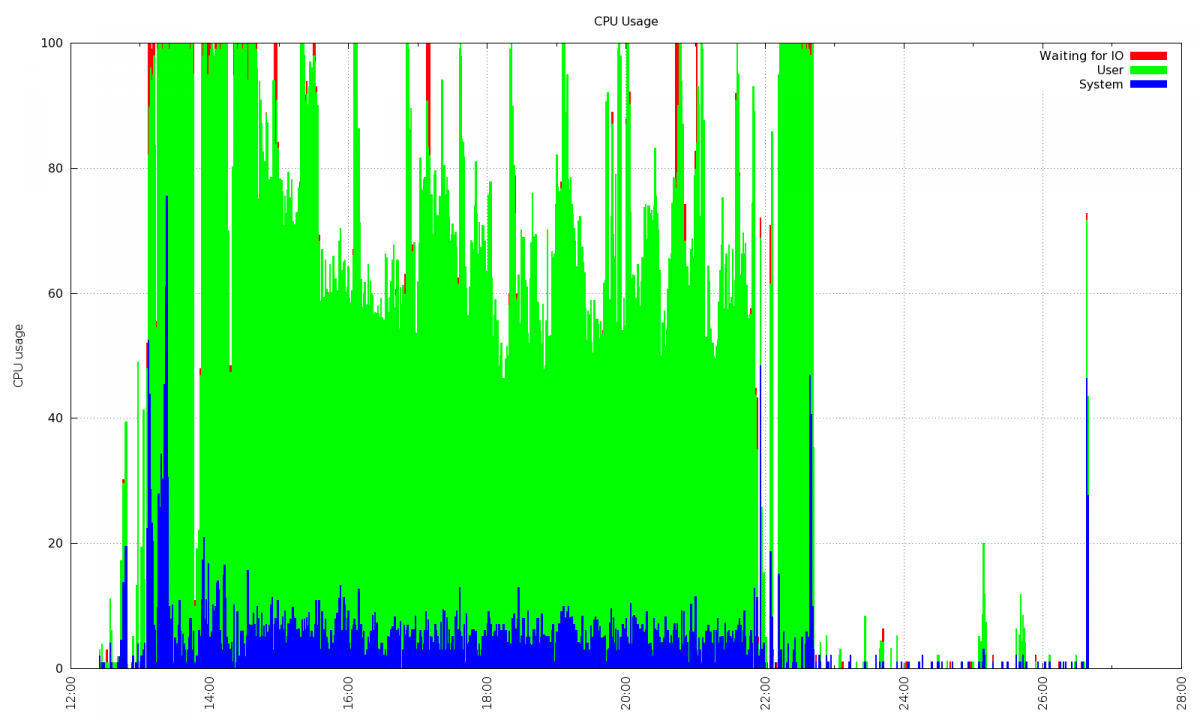Select the 24:00 time axis label

point(903,693)
